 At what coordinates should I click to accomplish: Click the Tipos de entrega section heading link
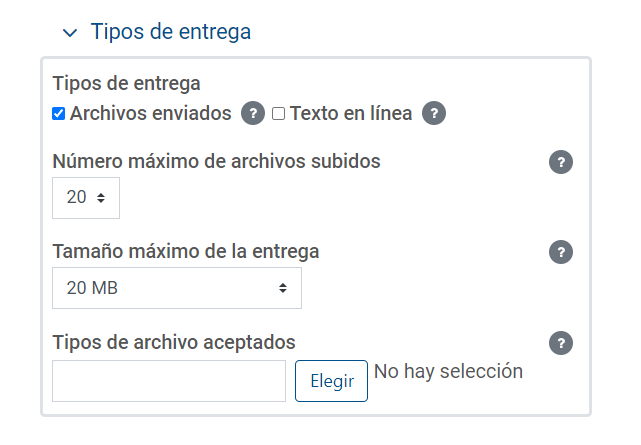(170, 32)
